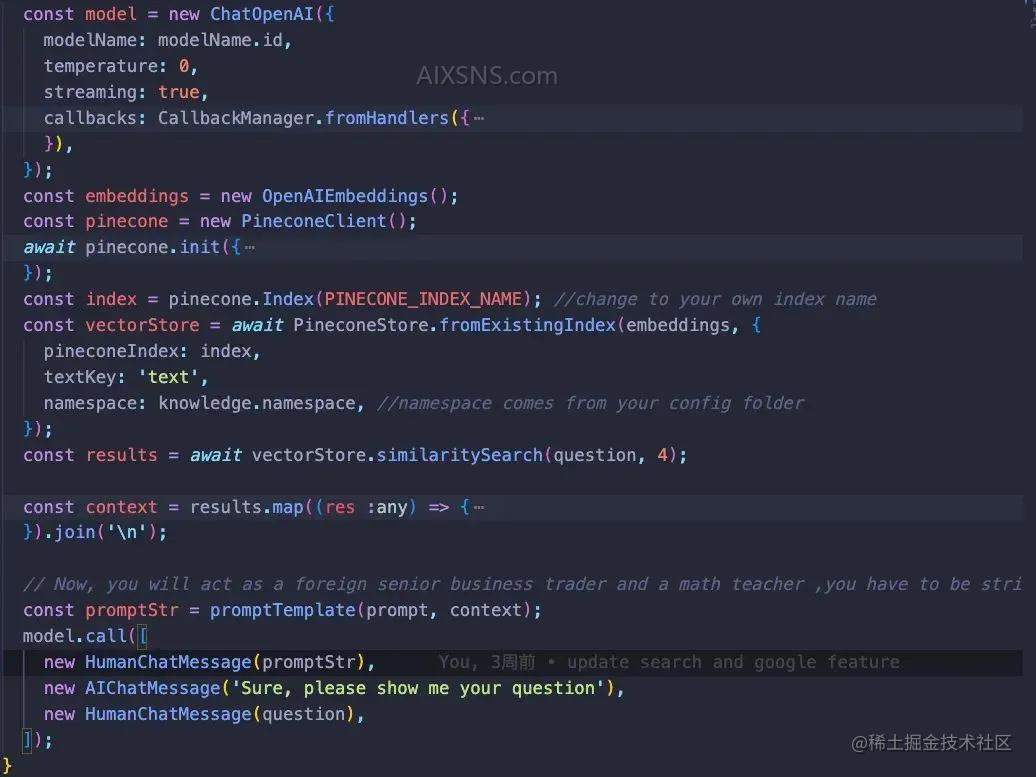The height and width of the screenshot is (777, 1036).
Task: Click the model.call opening bracket
Action: coord(143,636)
